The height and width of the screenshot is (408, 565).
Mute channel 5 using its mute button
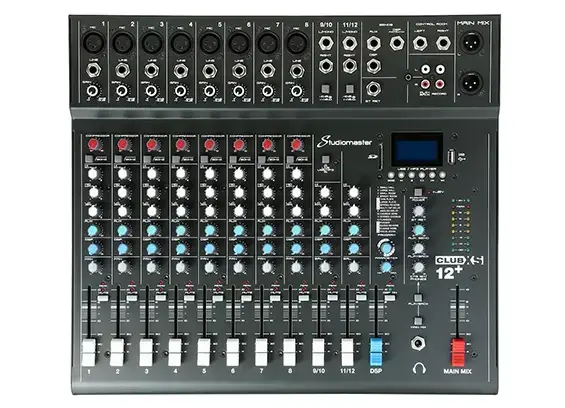point(218,298)
